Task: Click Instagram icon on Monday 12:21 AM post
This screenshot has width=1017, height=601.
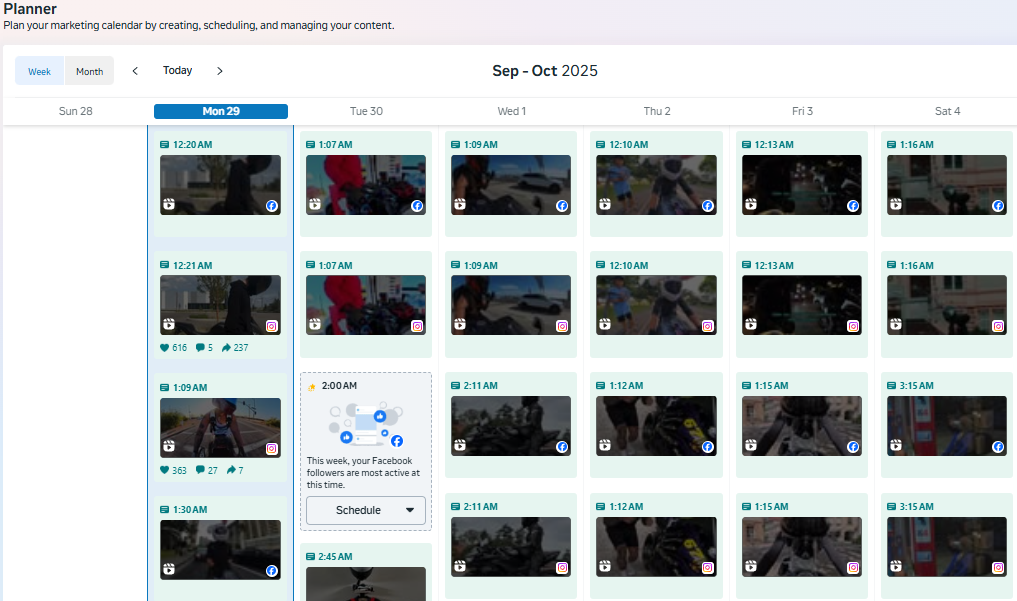Action: point(271,326)
